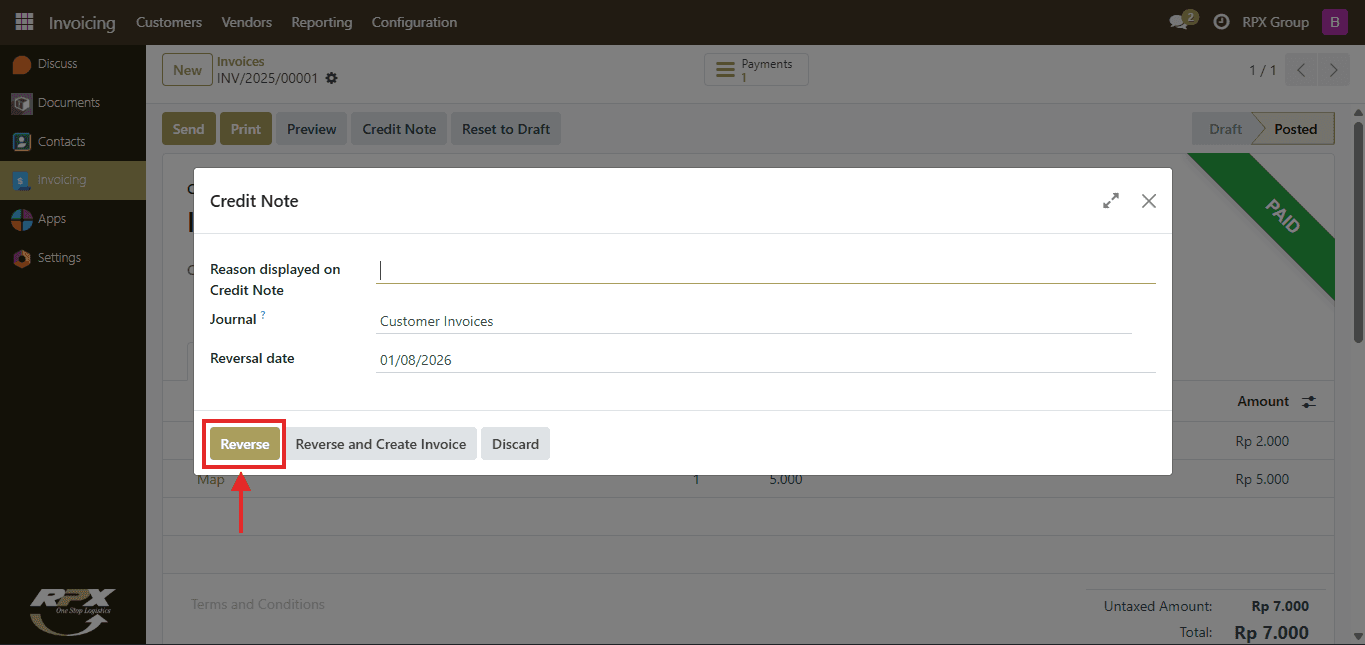Click the Untaxed Amount label

[x=1158, y=606]
